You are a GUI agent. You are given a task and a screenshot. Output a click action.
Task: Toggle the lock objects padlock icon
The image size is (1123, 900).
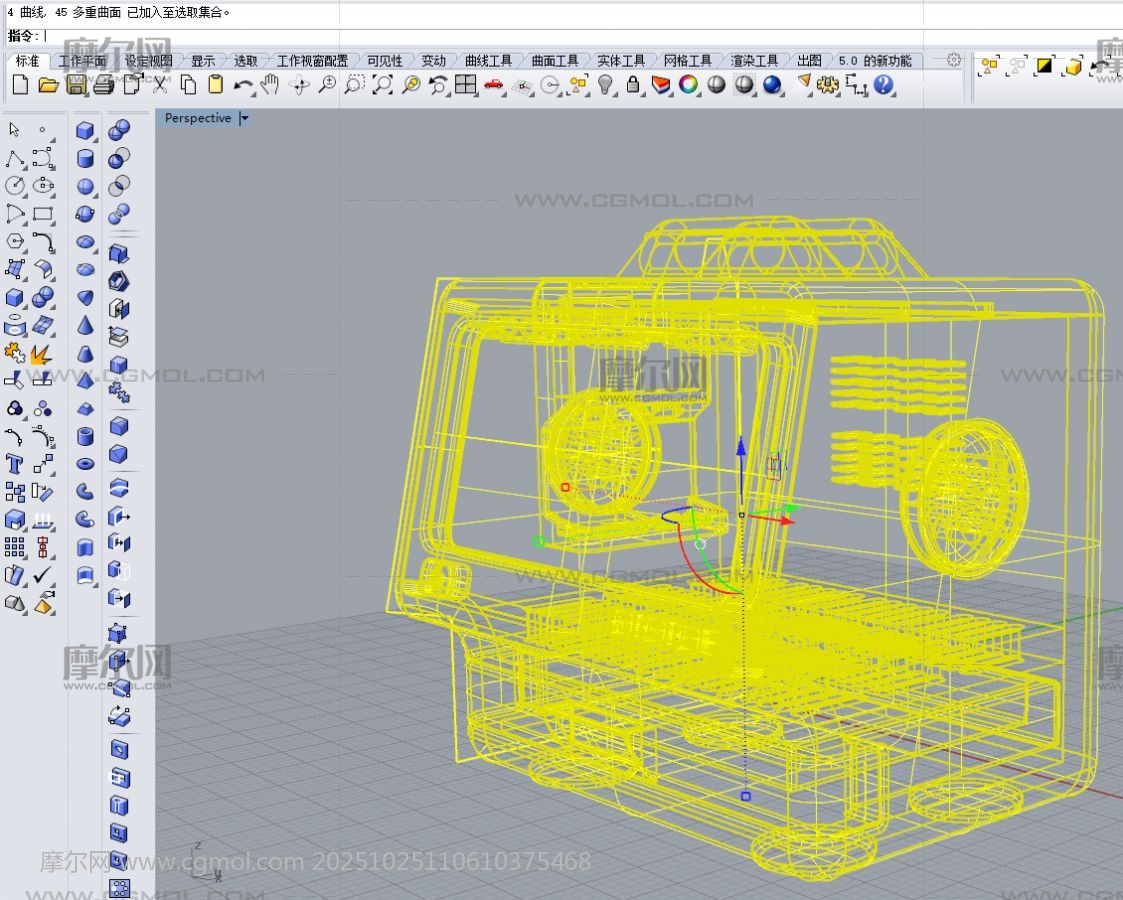pyautogui.click(x=633, y=85)
